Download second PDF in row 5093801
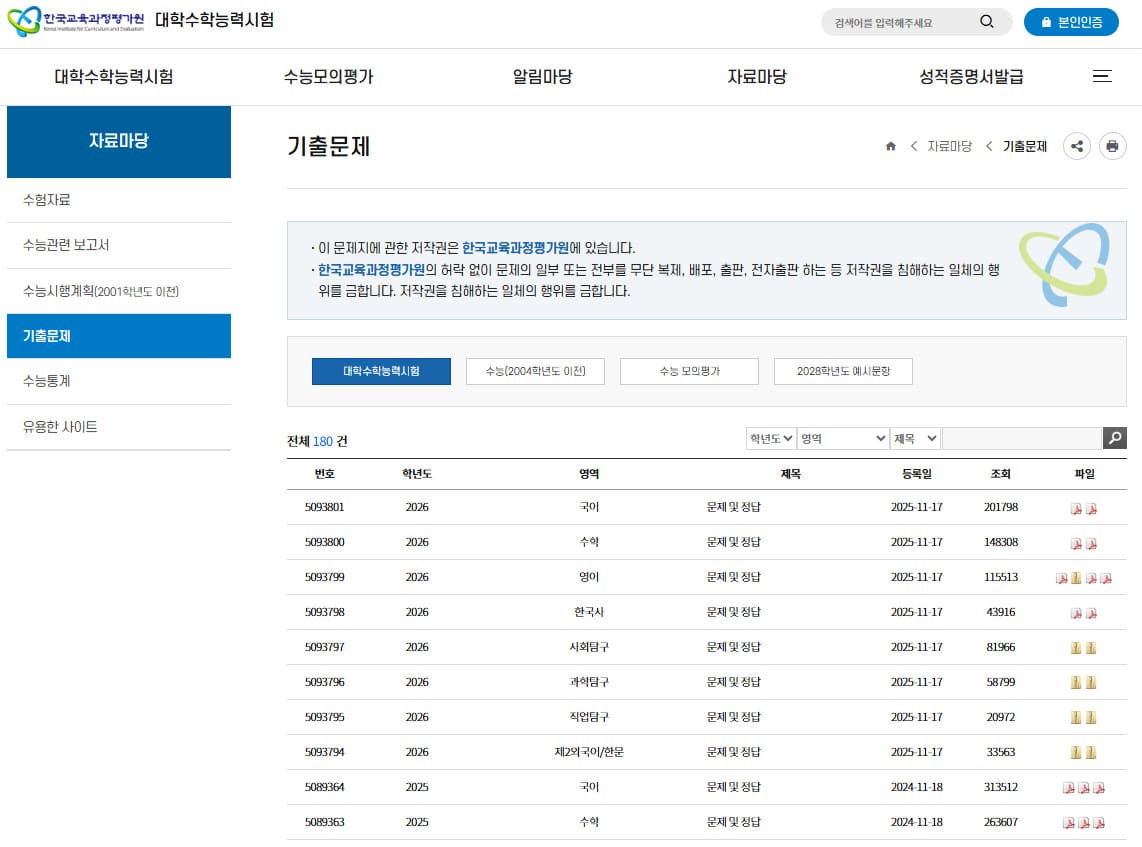This screenshot has height=847, width=1142. (x=1091, y=509)
